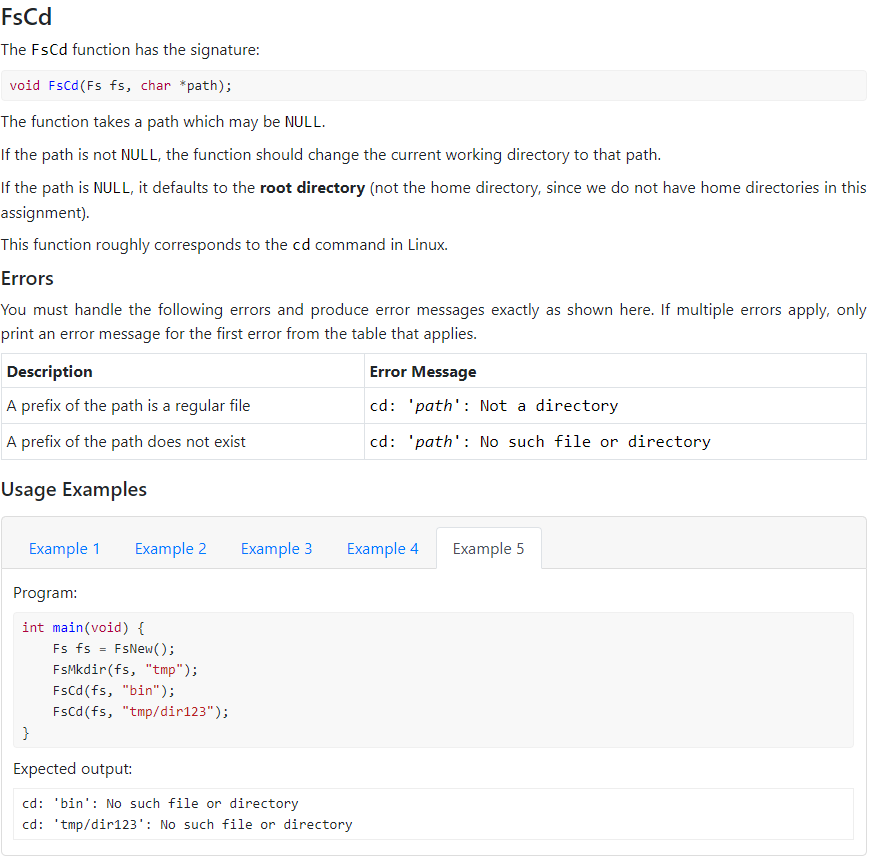This screenshot has height=857, width=869.
Task: Select the Example 3 tab
Action: (276, 548)
